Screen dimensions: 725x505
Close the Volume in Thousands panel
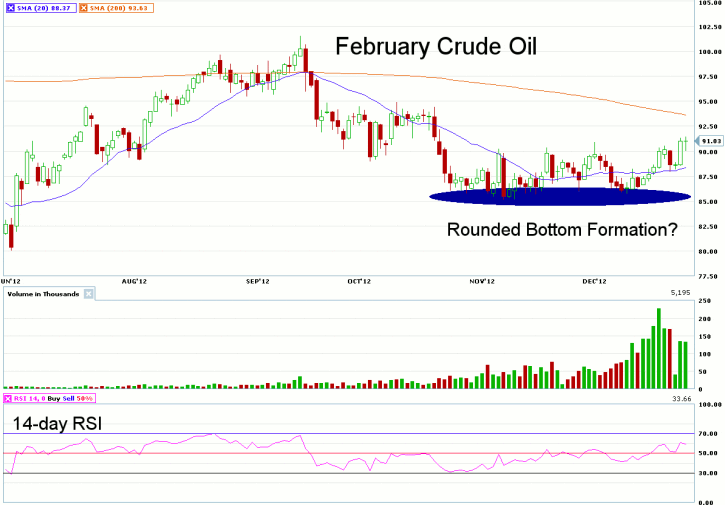87,294
